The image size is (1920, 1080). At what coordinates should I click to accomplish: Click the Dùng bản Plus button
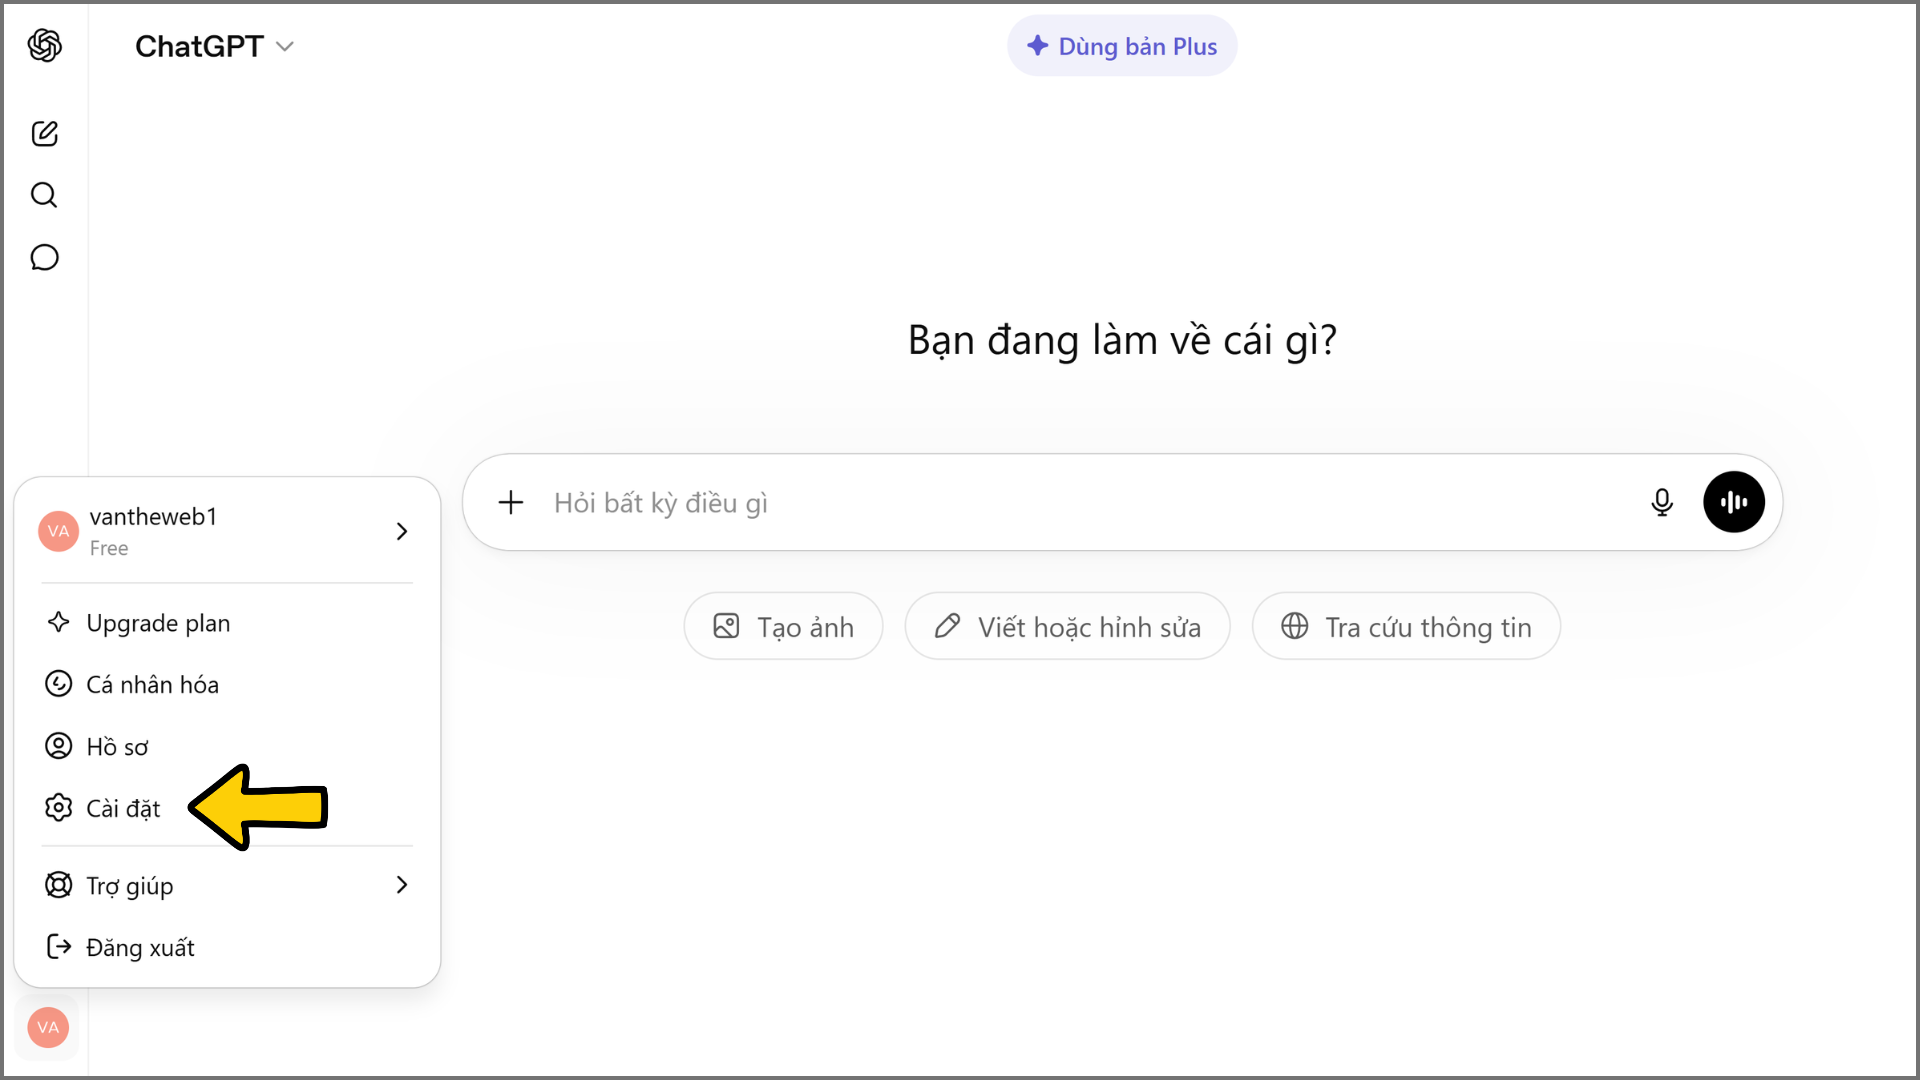click(1122, 46)
